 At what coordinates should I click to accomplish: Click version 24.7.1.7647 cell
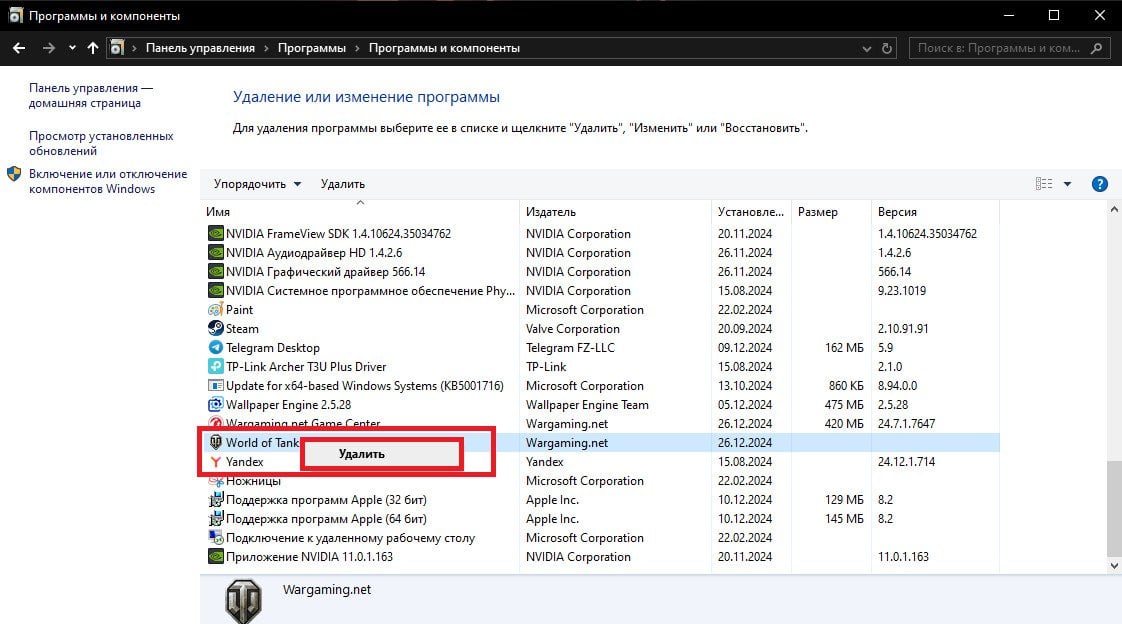(906, 424)
